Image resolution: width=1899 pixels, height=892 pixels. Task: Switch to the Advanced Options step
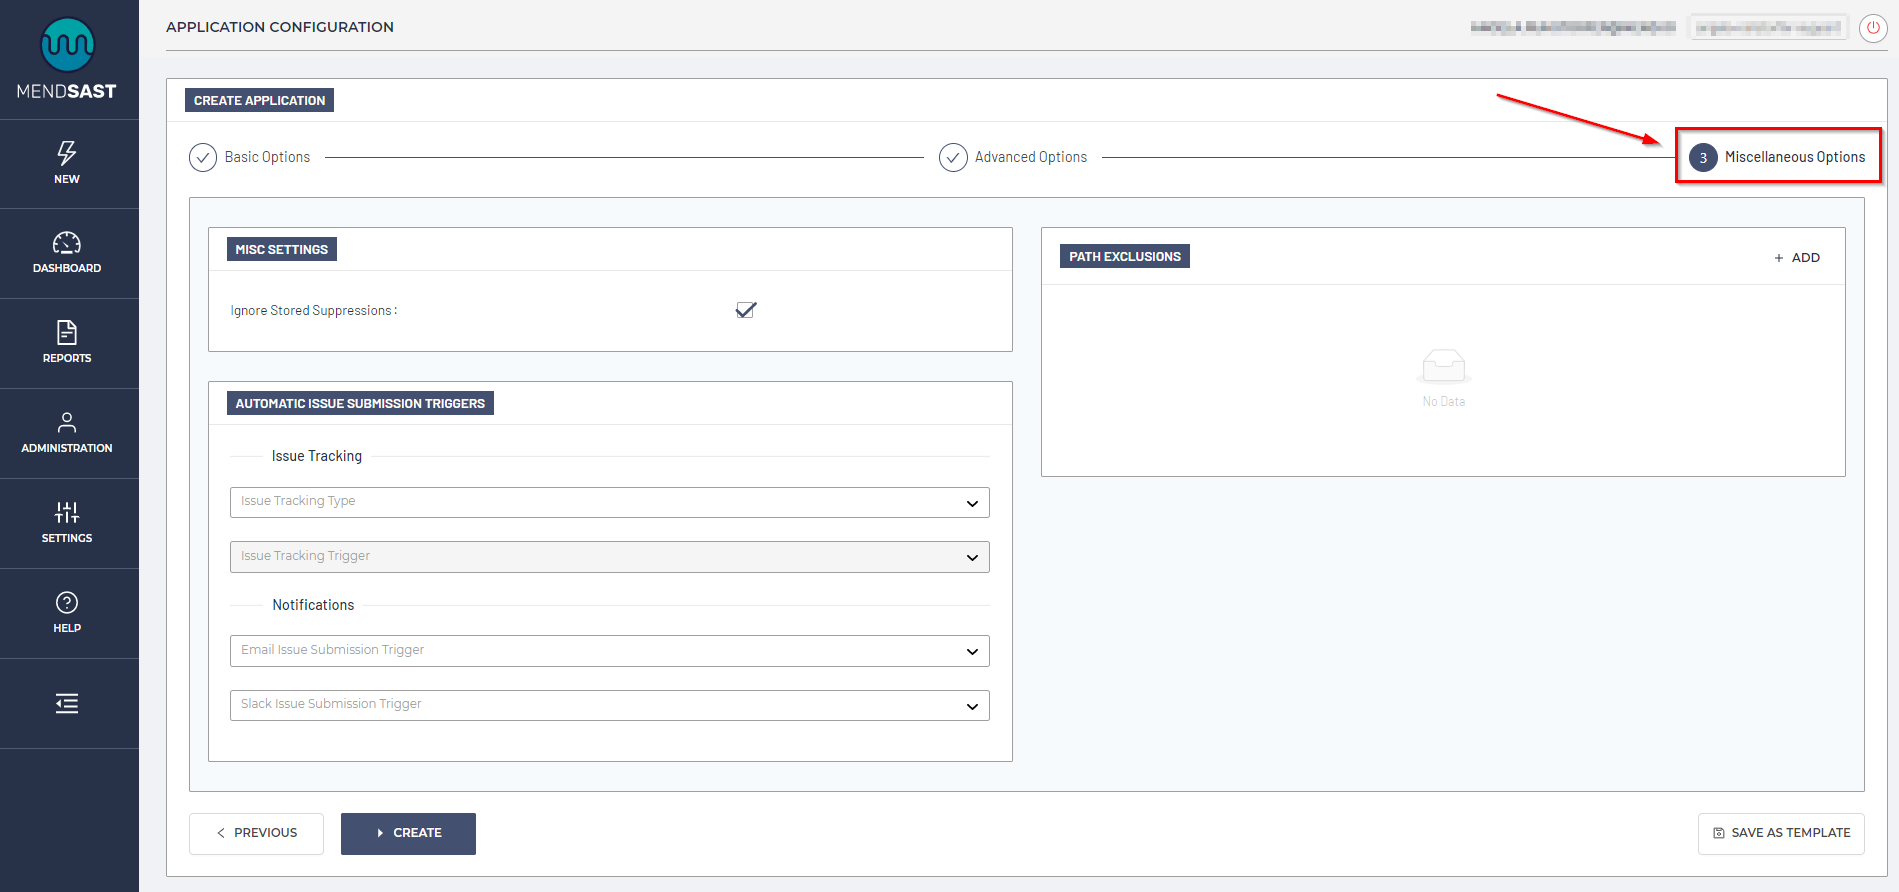point(1013,157)
